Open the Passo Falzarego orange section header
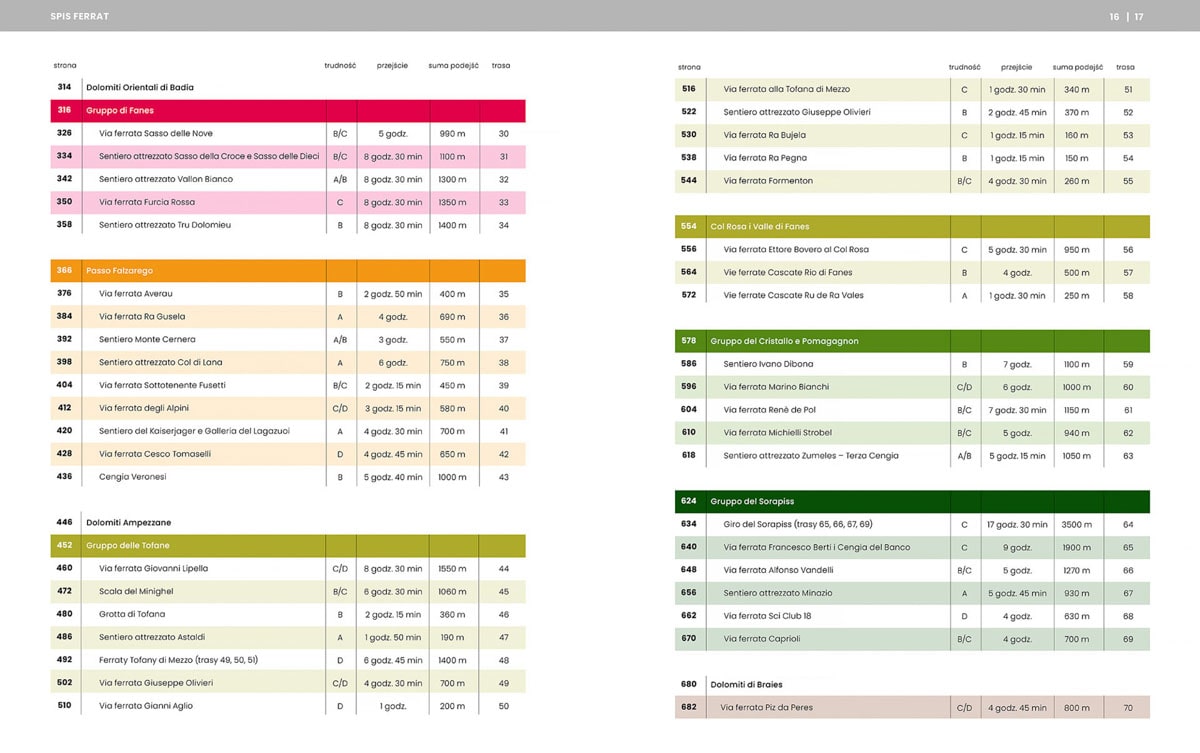 tap(119, 271)
